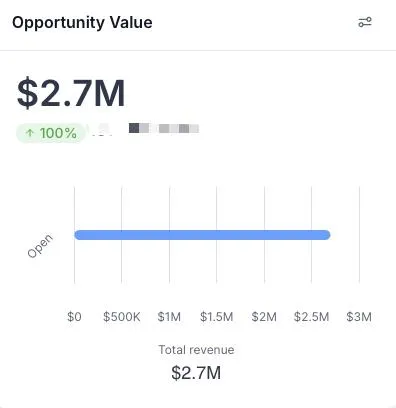Click the blurred comparison text beside 100%
The image size is (396, 408).
pyautogui.click(x=144, y=129)
